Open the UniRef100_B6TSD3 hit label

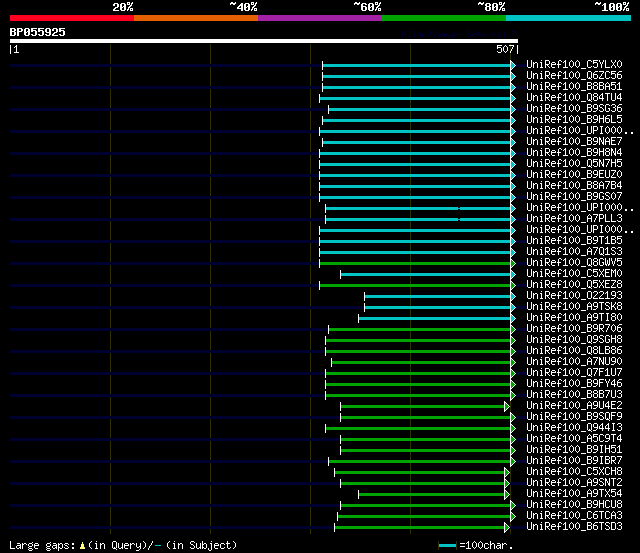[x=574, y=527]
